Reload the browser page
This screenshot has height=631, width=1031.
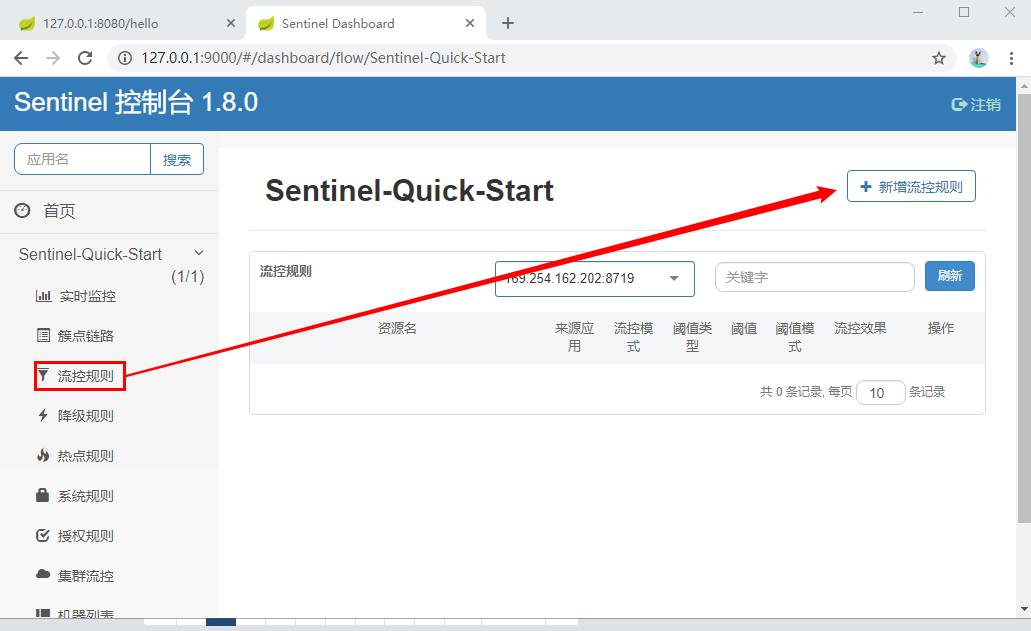[85, 58]
